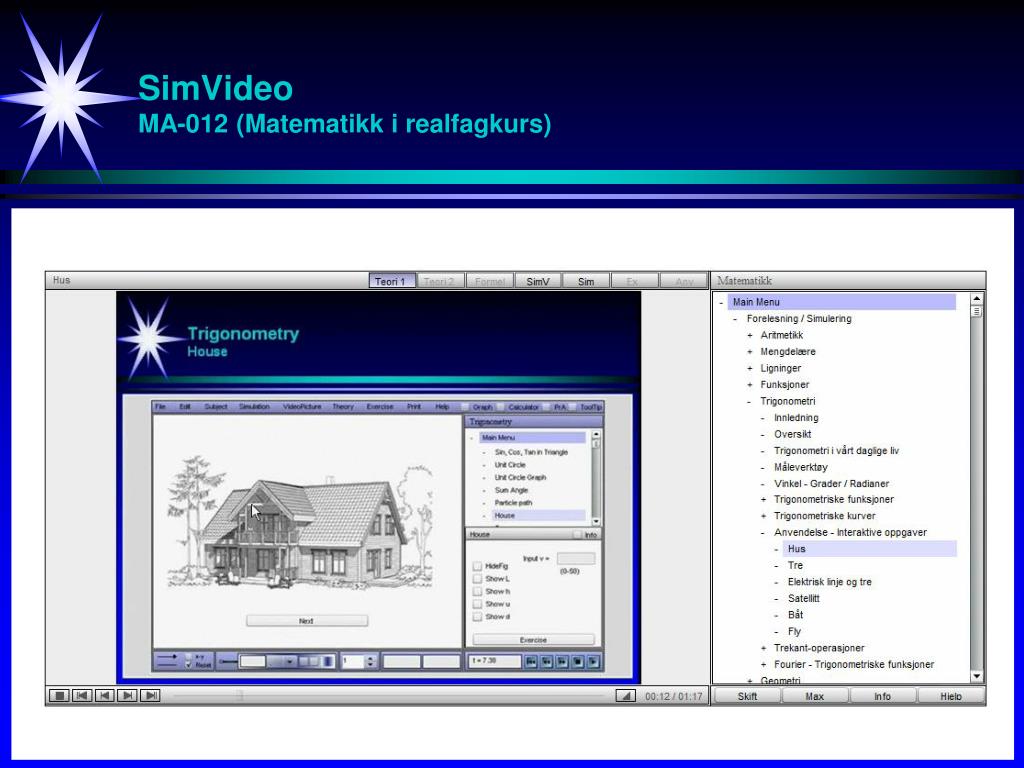Open the Theory menu in inner window

coord(343,406)
